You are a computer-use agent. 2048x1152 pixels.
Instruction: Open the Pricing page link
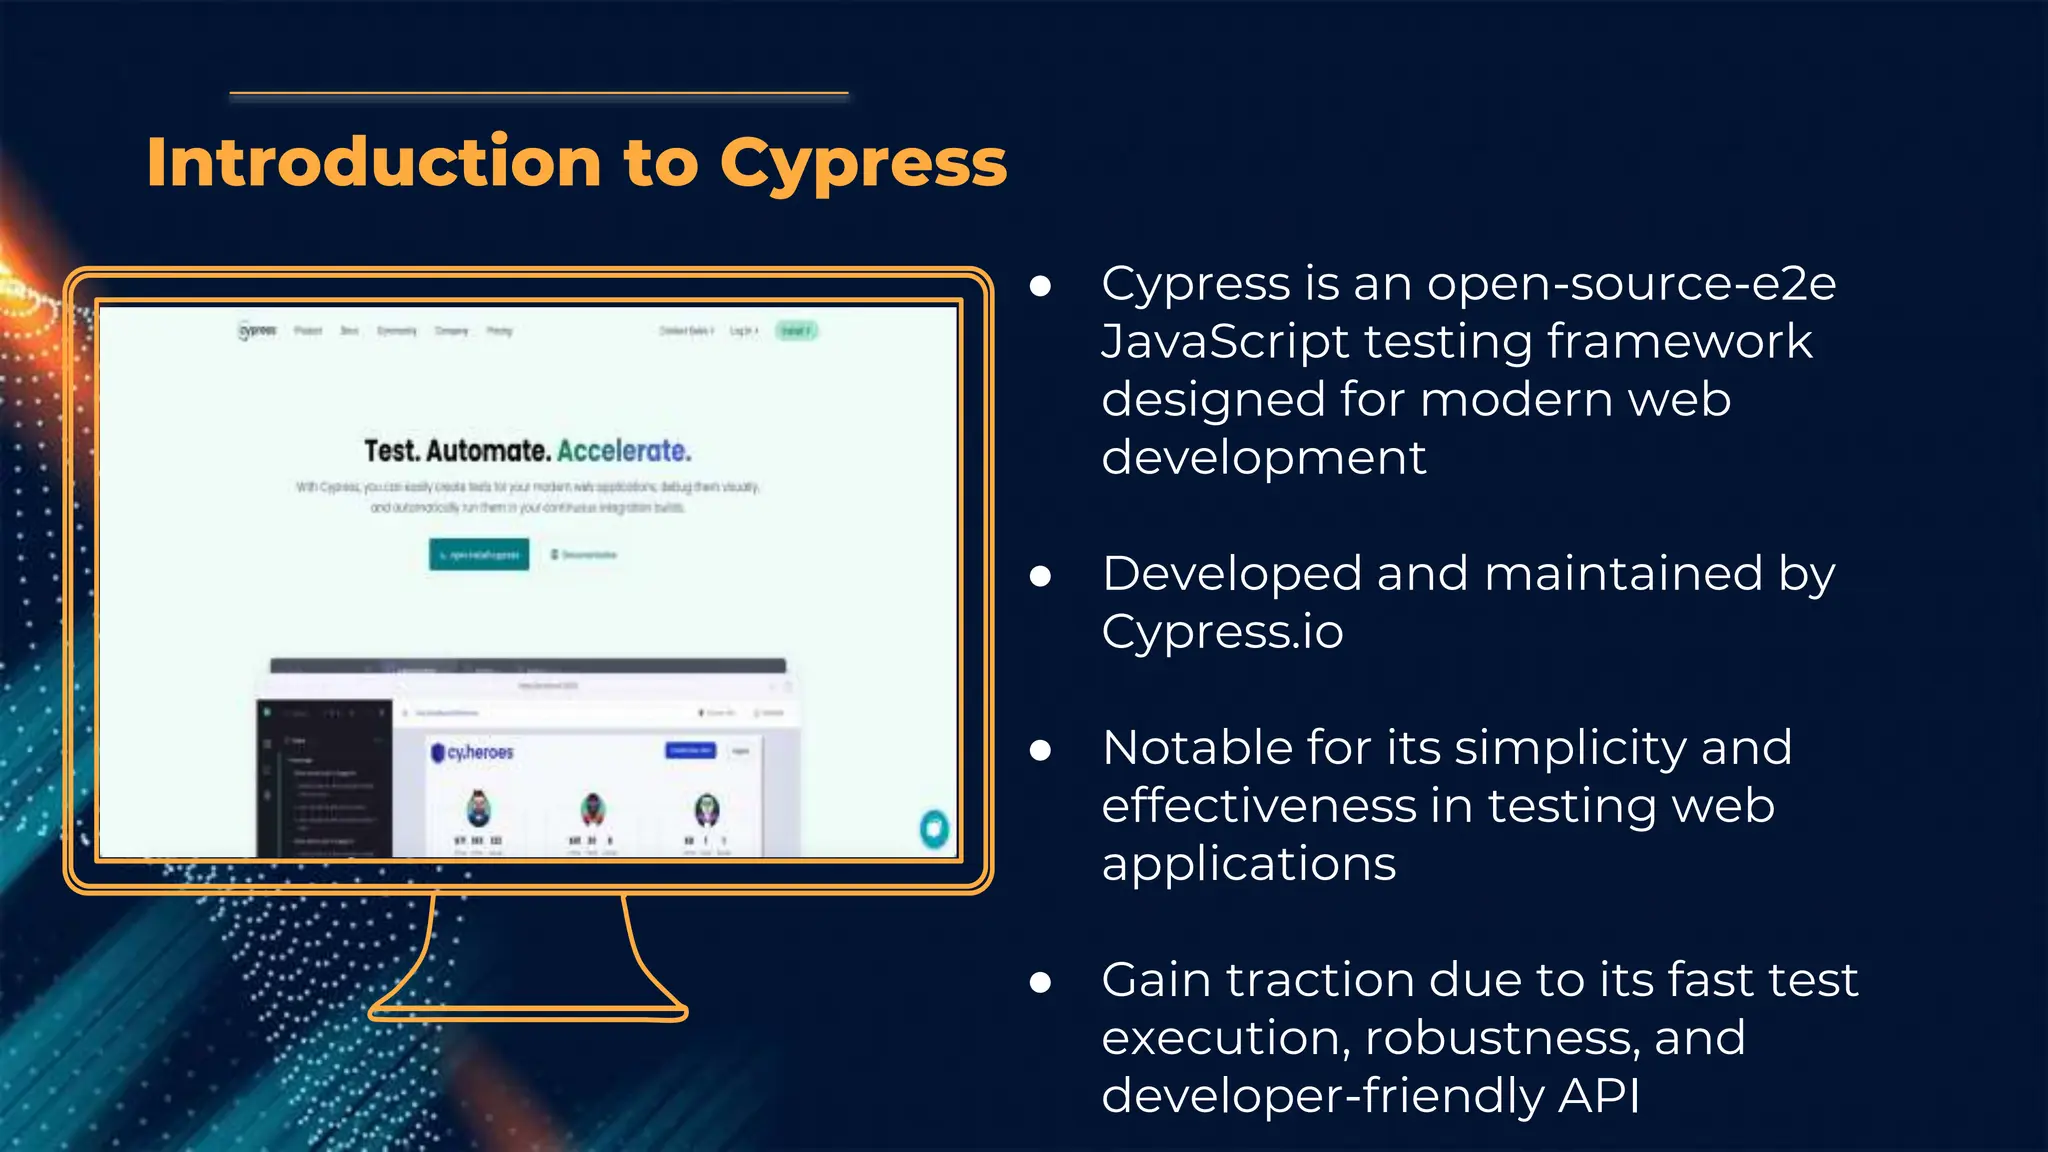pyautogui.click(x=499, y=331)
